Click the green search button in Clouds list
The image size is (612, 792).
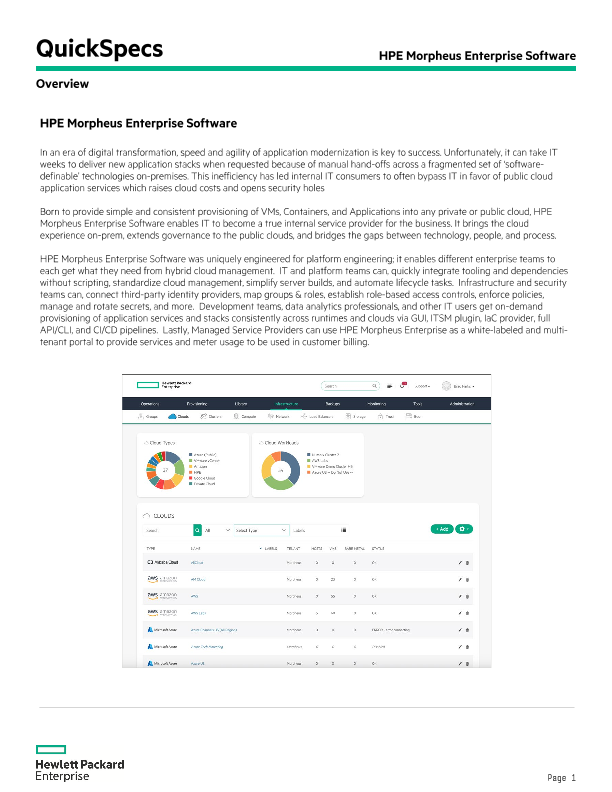197,530
